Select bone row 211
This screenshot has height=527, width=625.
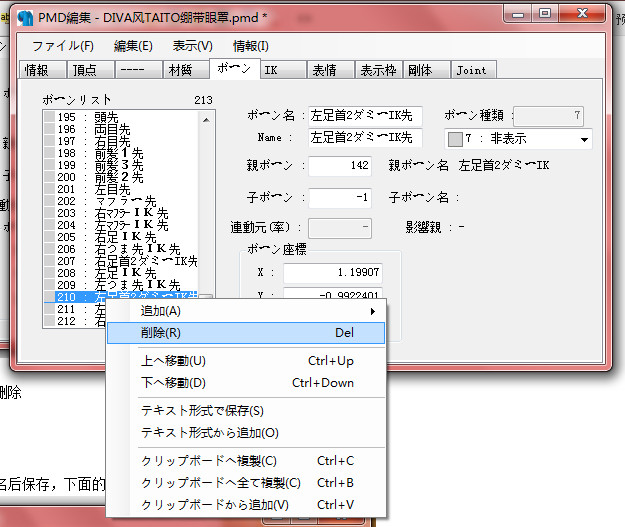coord(75,309)
